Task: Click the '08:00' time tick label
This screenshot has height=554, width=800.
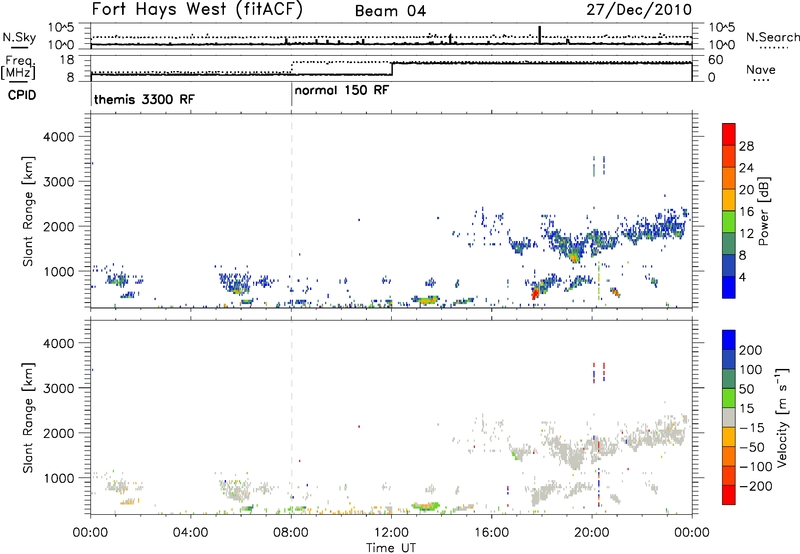Action: [x=291, y=533]
